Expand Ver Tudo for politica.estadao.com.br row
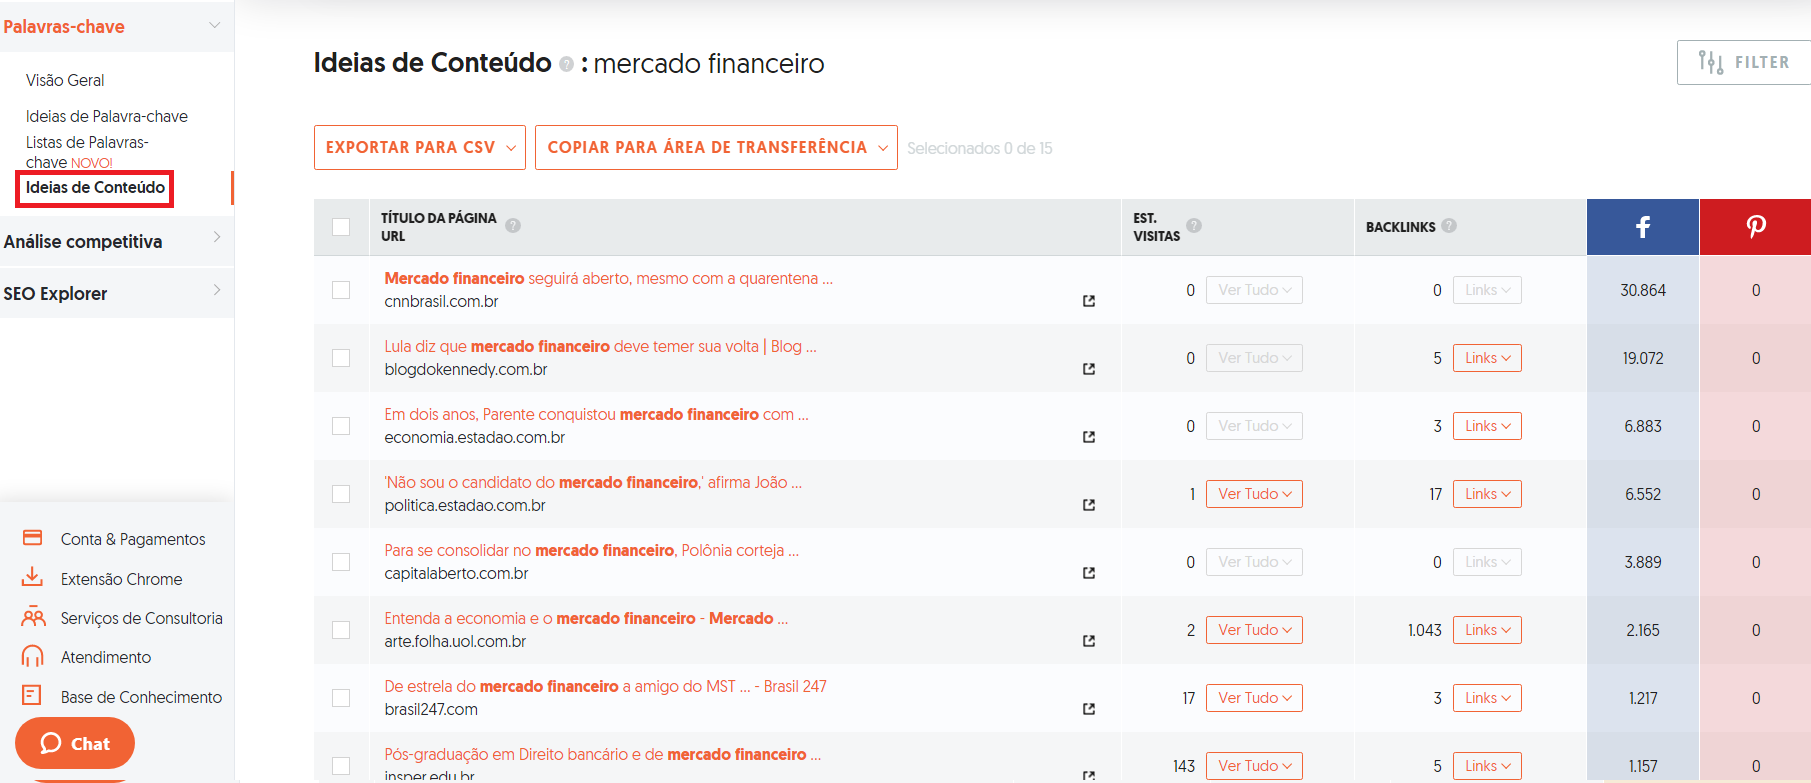 click(x=1254, y=494)
